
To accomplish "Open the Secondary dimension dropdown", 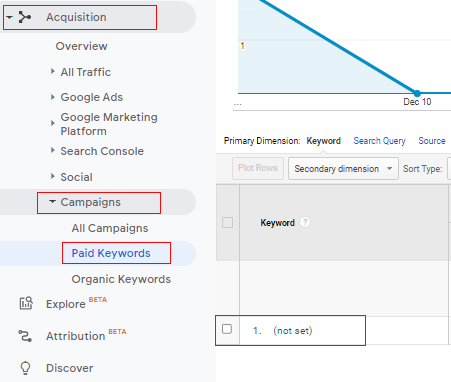I will 343,169.
